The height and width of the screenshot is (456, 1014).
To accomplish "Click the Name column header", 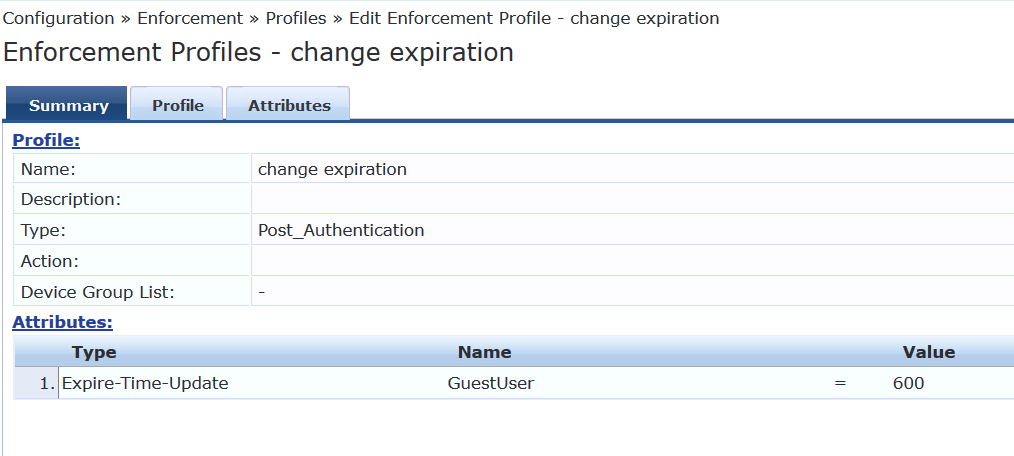I will click(484, 352).
